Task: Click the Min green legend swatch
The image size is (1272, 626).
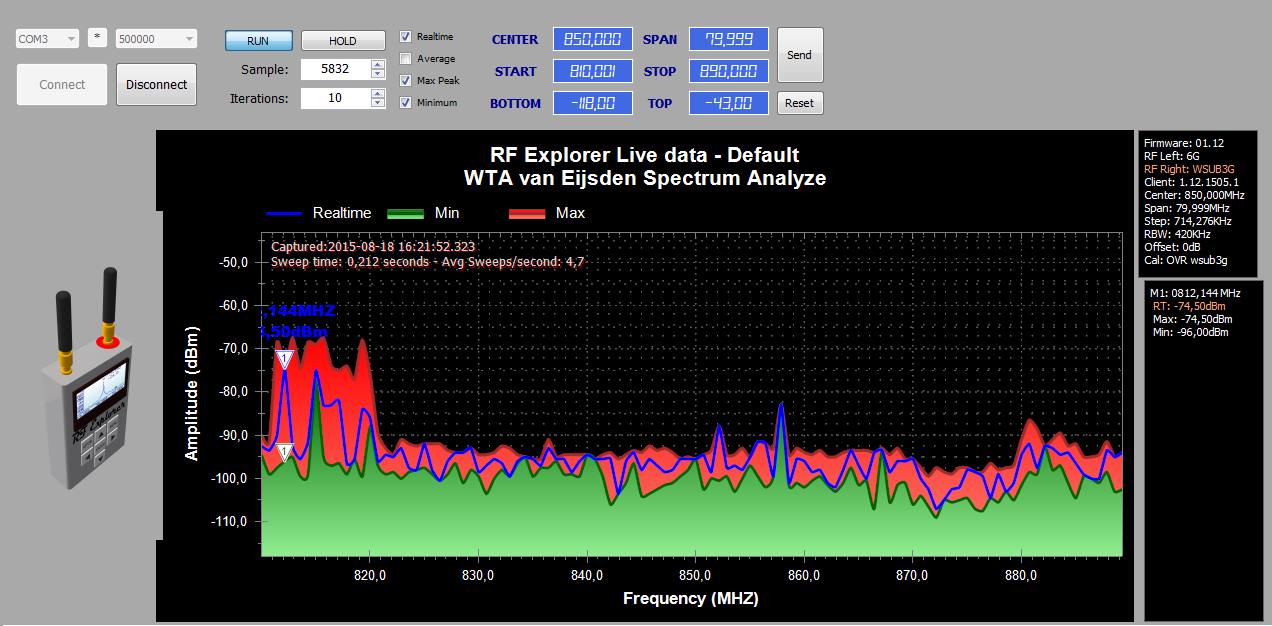Action: (406, 213)
